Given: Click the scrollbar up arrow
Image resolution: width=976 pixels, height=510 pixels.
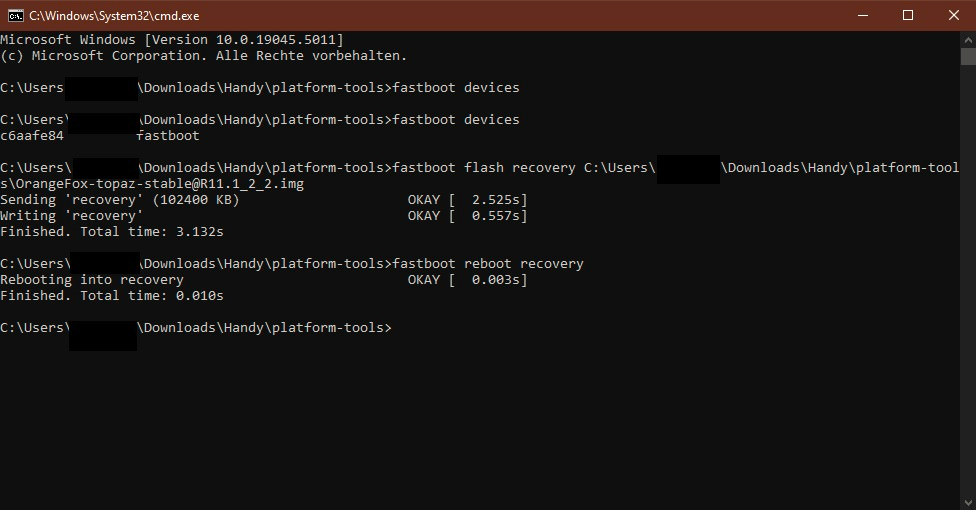Looking at the screenshot, I should [x=967, y=38].
